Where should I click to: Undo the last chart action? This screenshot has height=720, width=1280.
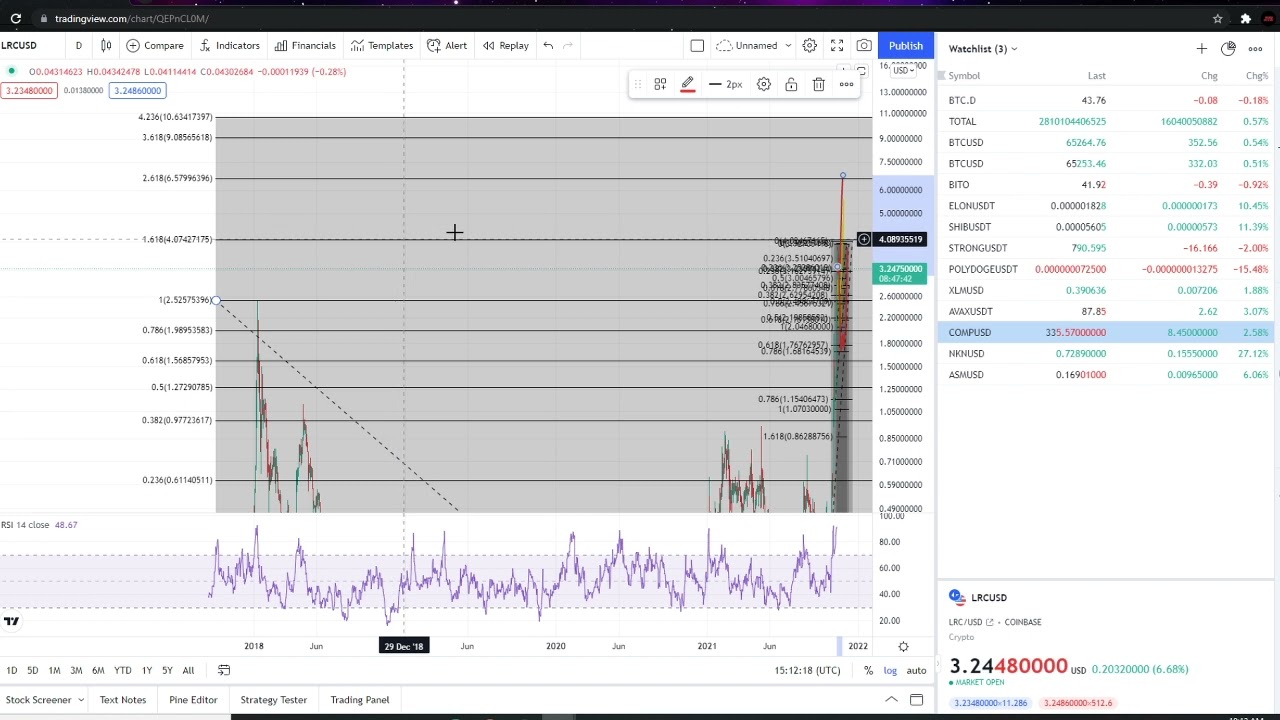[x=548, y=45]
